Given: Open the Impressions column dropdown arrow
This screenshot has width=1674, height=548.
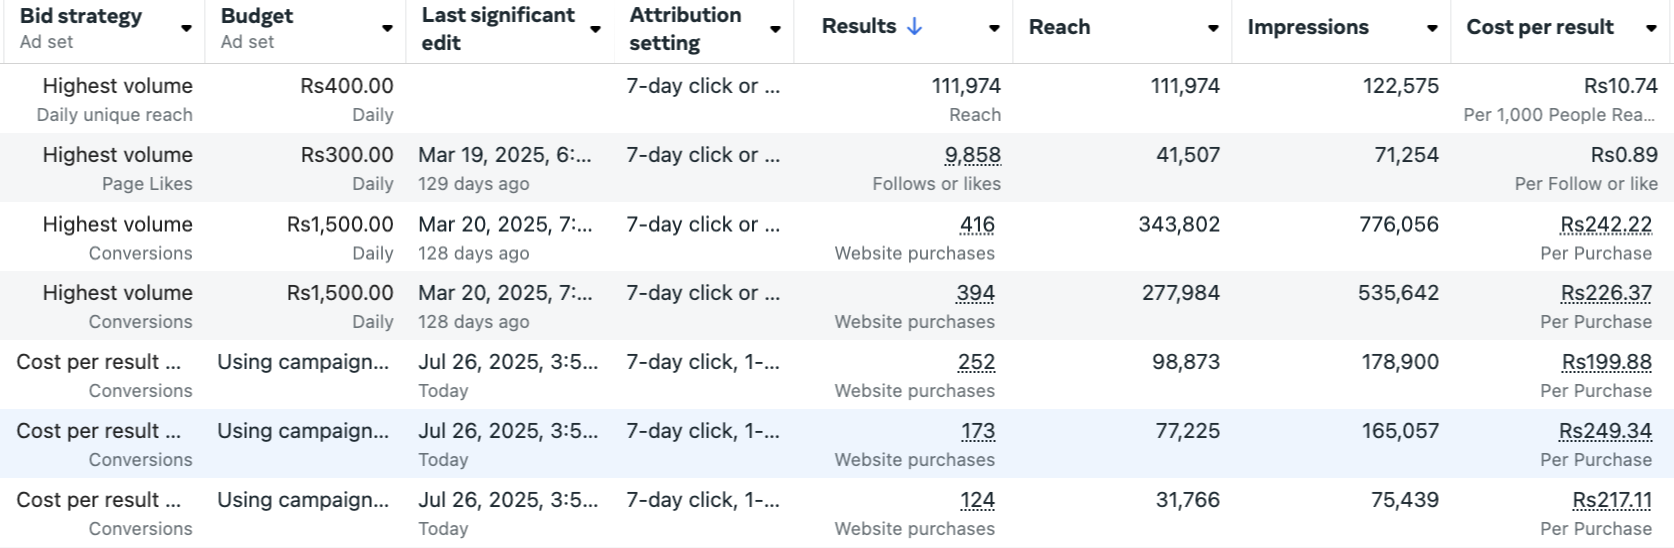Looking at the screenshot, I should 1432,28.
